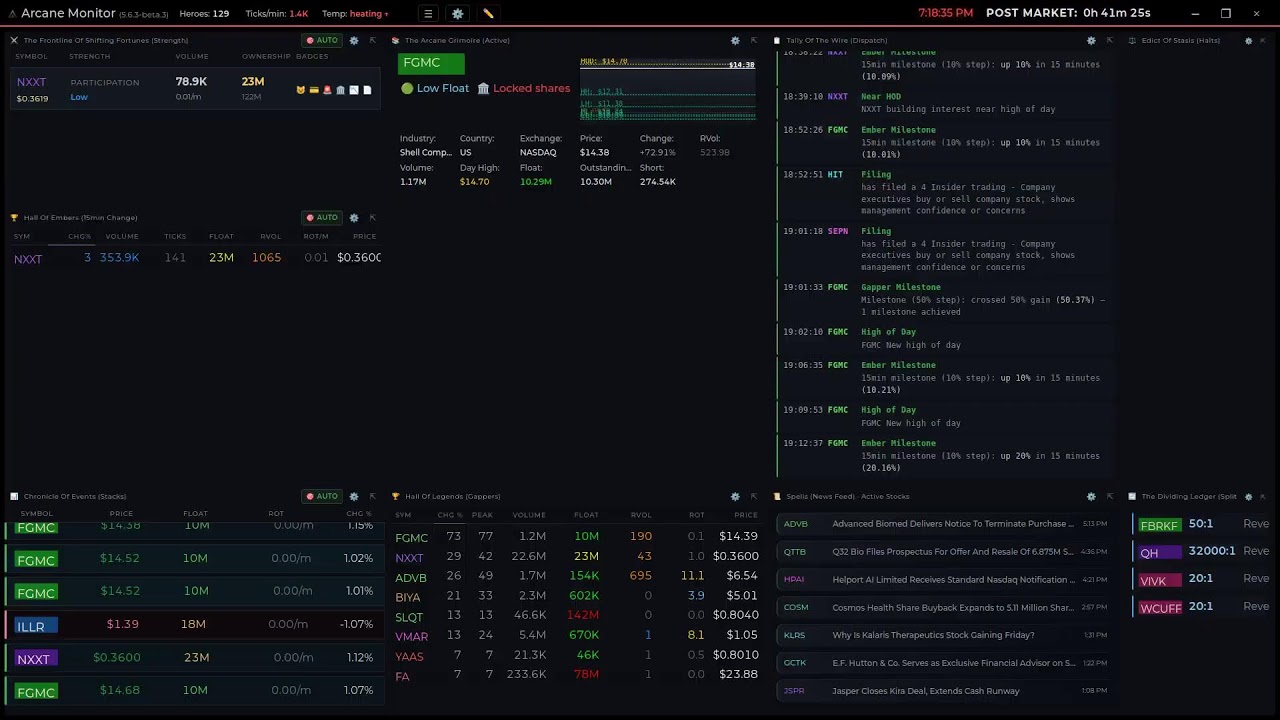The width and height of the screenshot is (1280, 720).
Task: Click pop-out arrow of Frontline Of Shifting Fortunes panel
Action: click(372, 40)
